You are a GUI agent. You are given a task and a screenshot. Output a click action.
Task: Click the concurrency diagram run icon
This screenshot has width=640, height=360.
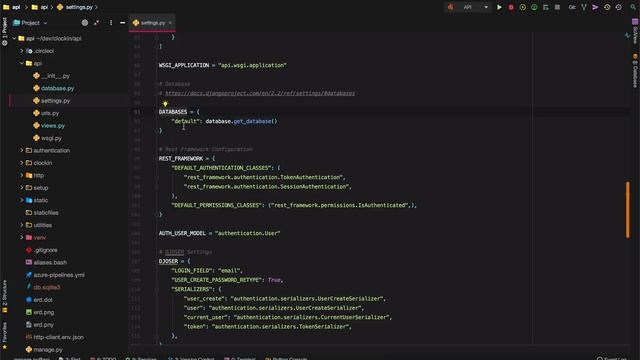pos(546,7)
